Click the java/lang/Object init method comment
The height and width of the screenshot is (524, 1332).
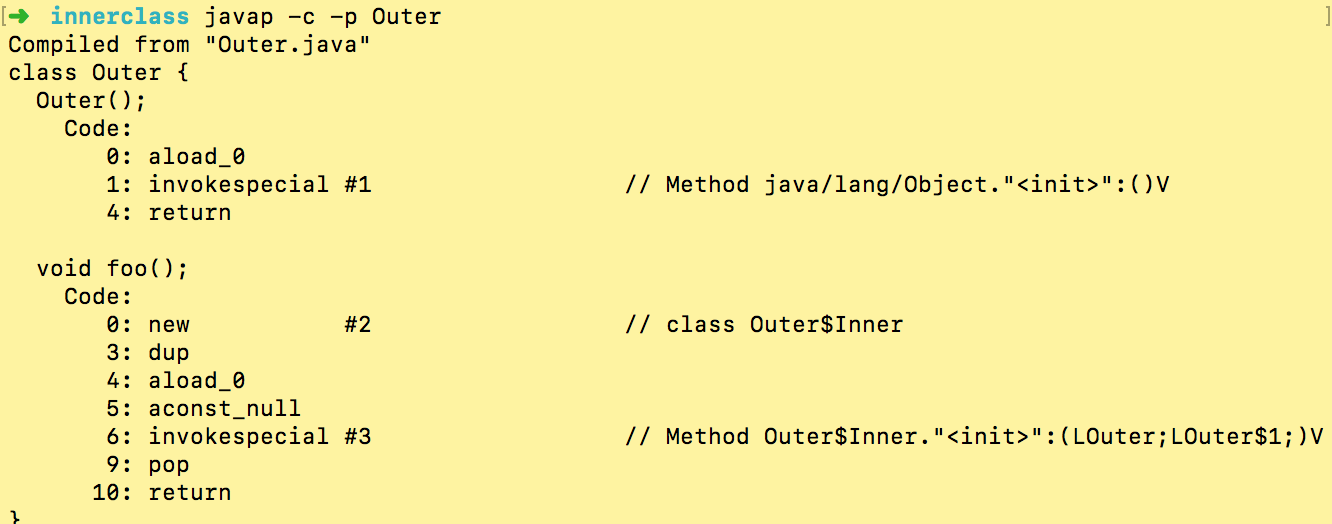point(897,184)
